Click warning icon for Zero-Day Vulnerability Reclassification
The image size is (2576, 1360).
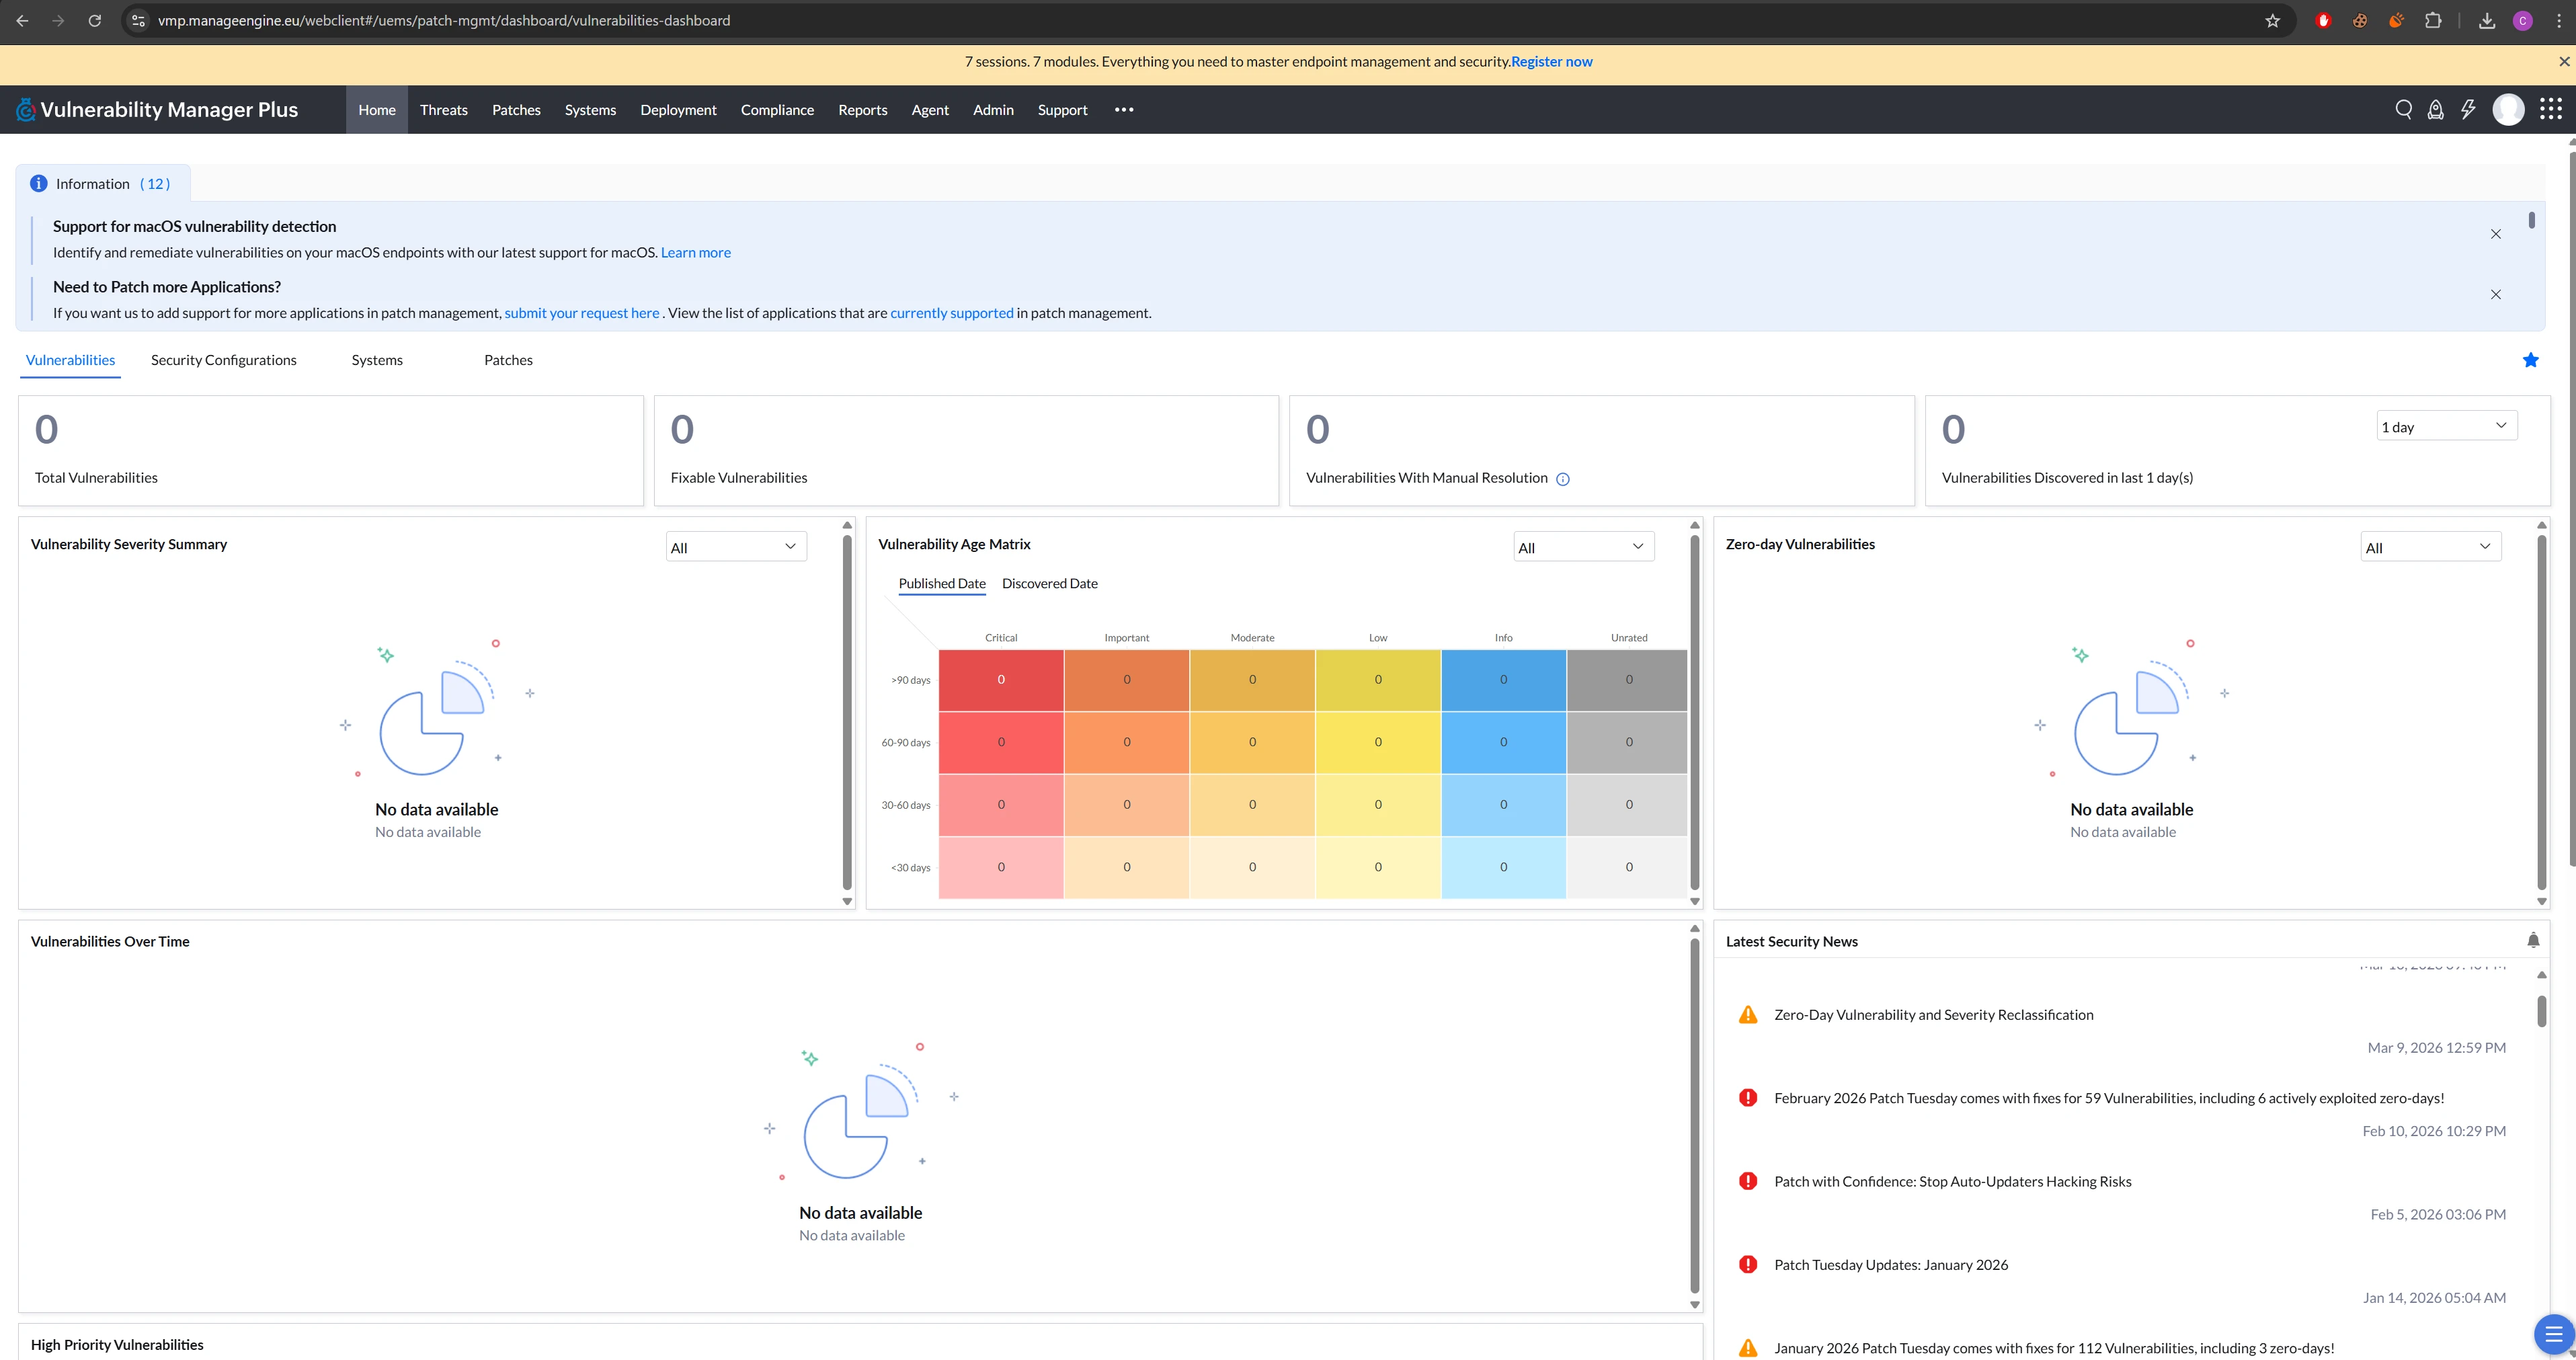1748,1015
